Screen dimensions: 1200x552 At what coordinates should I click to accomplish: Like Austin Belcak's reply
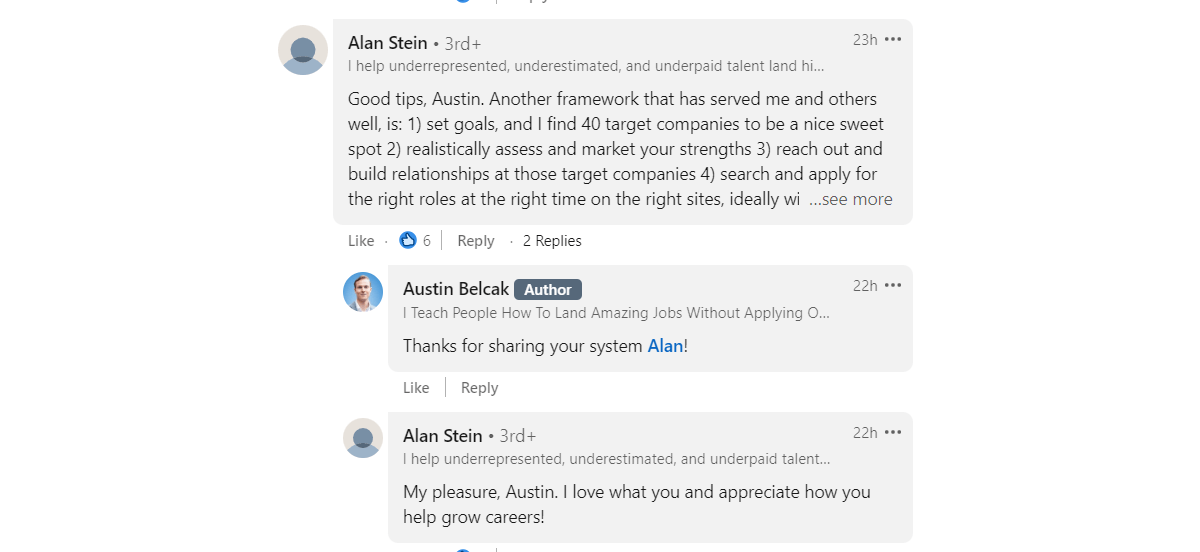(416, 388)
